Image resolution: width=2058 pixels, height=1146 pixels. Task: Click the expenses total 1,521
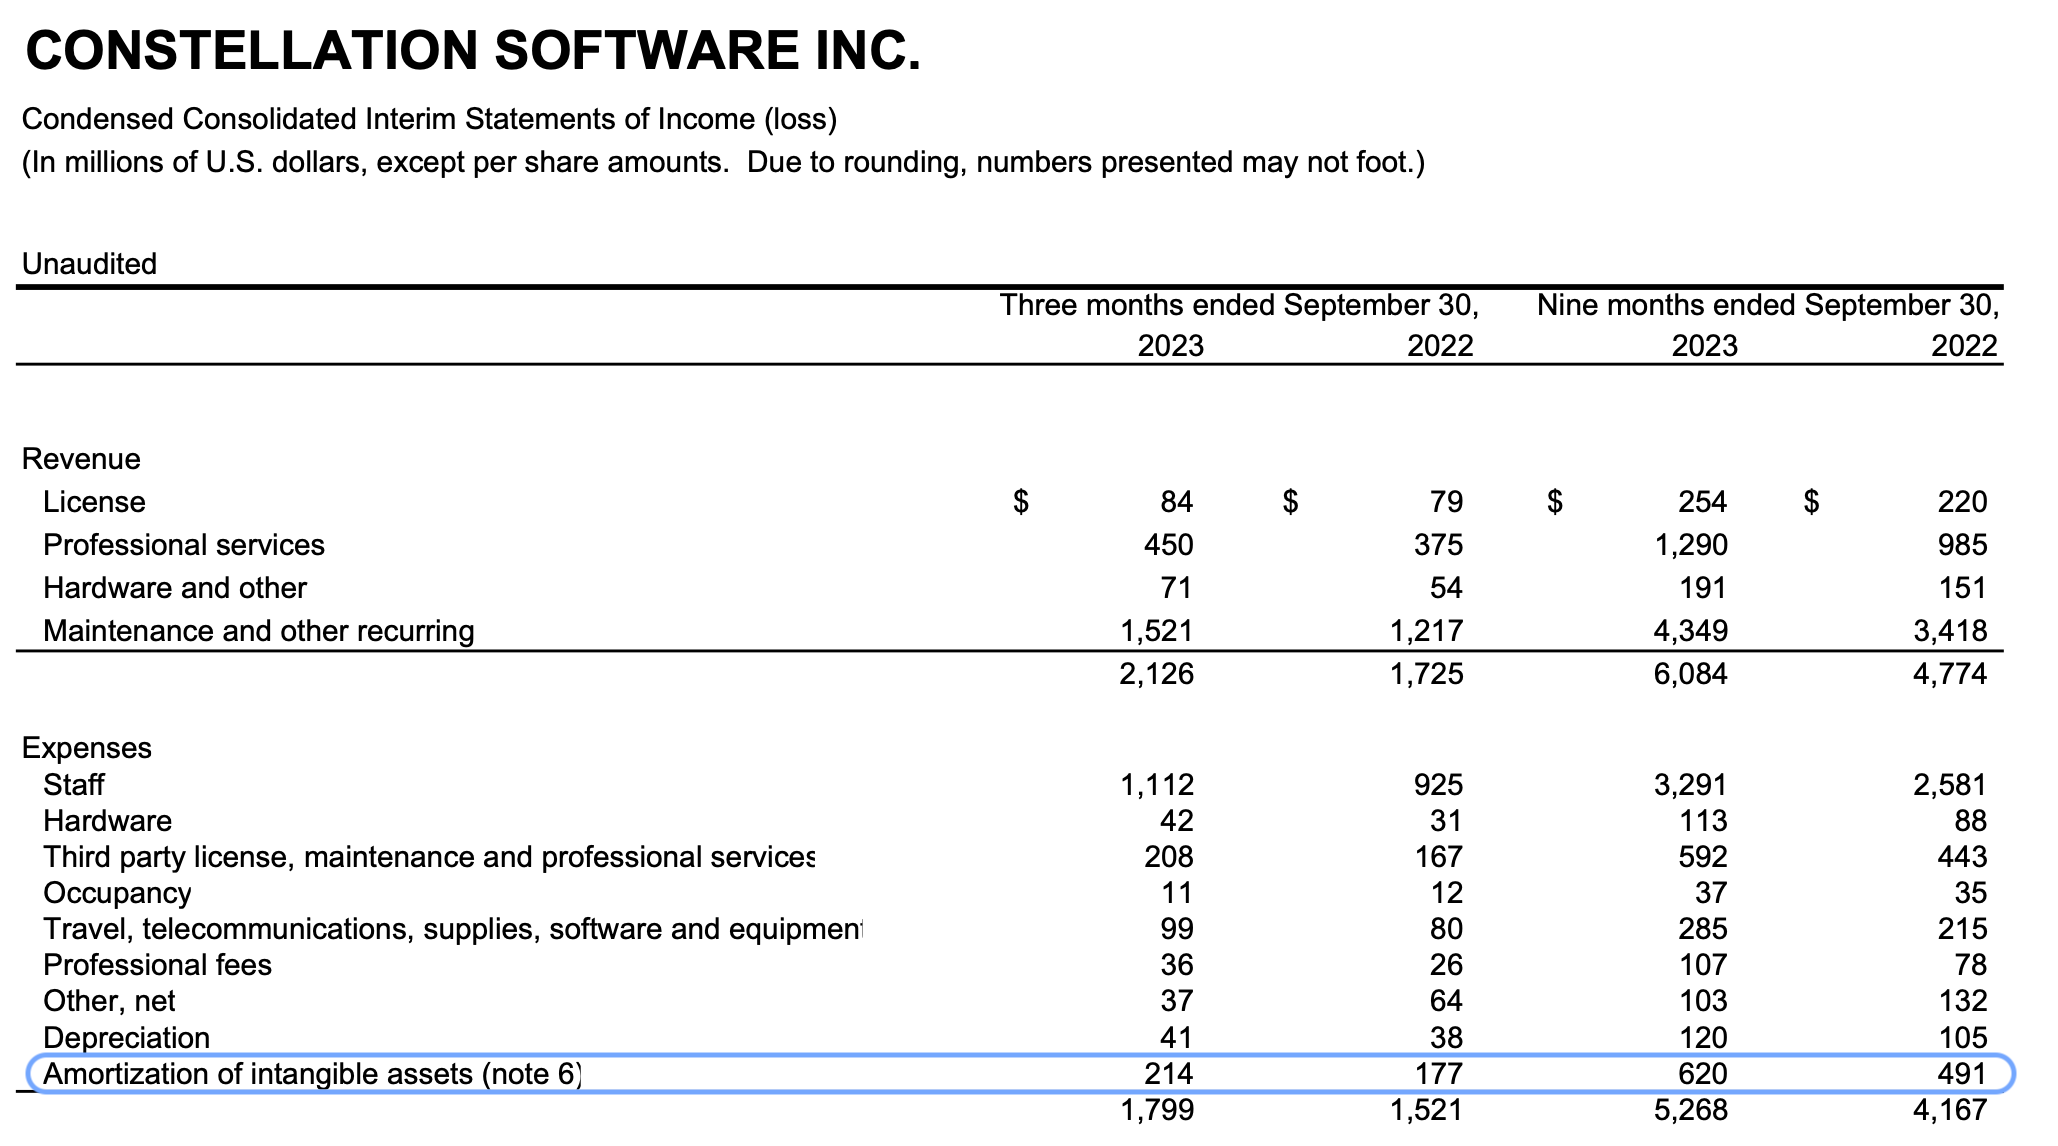pyautogui.click(x=1428, y=1111)
